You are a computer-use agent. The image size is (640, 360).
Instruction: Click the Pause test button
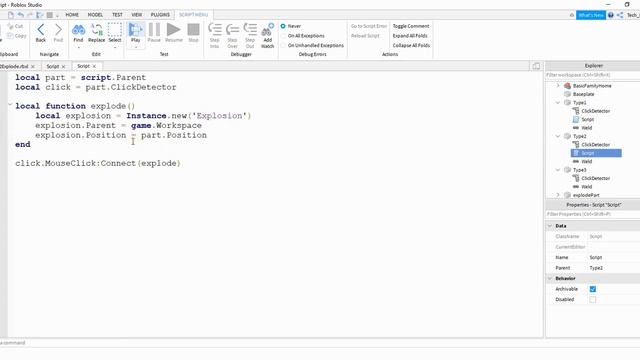coord(154,33)
